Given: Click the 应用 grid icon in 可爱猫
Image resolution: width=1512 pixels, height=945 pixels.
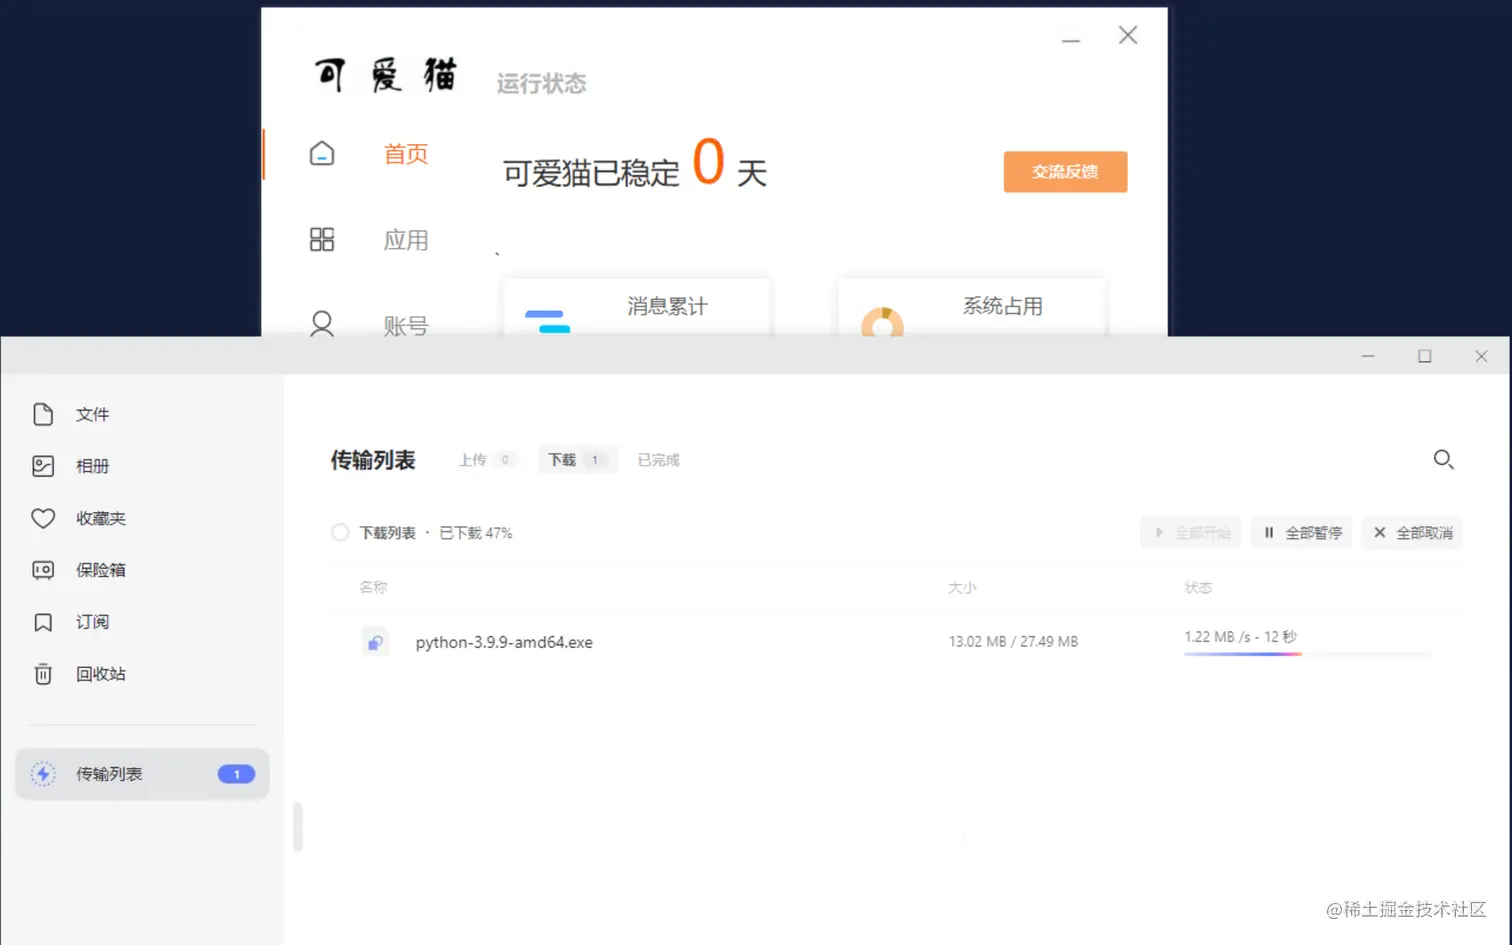Looking at the screenshot, I should pos(322,239).
